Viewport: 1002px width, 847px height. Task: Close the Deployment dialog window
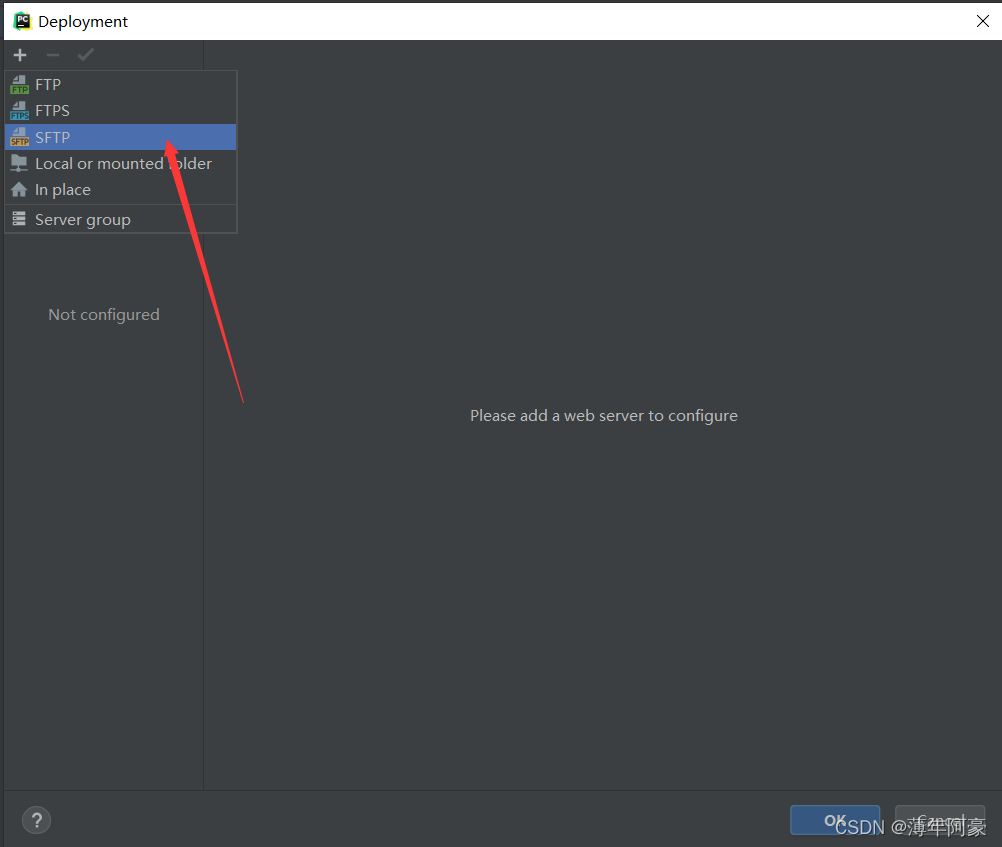click(x=982, y=21)
